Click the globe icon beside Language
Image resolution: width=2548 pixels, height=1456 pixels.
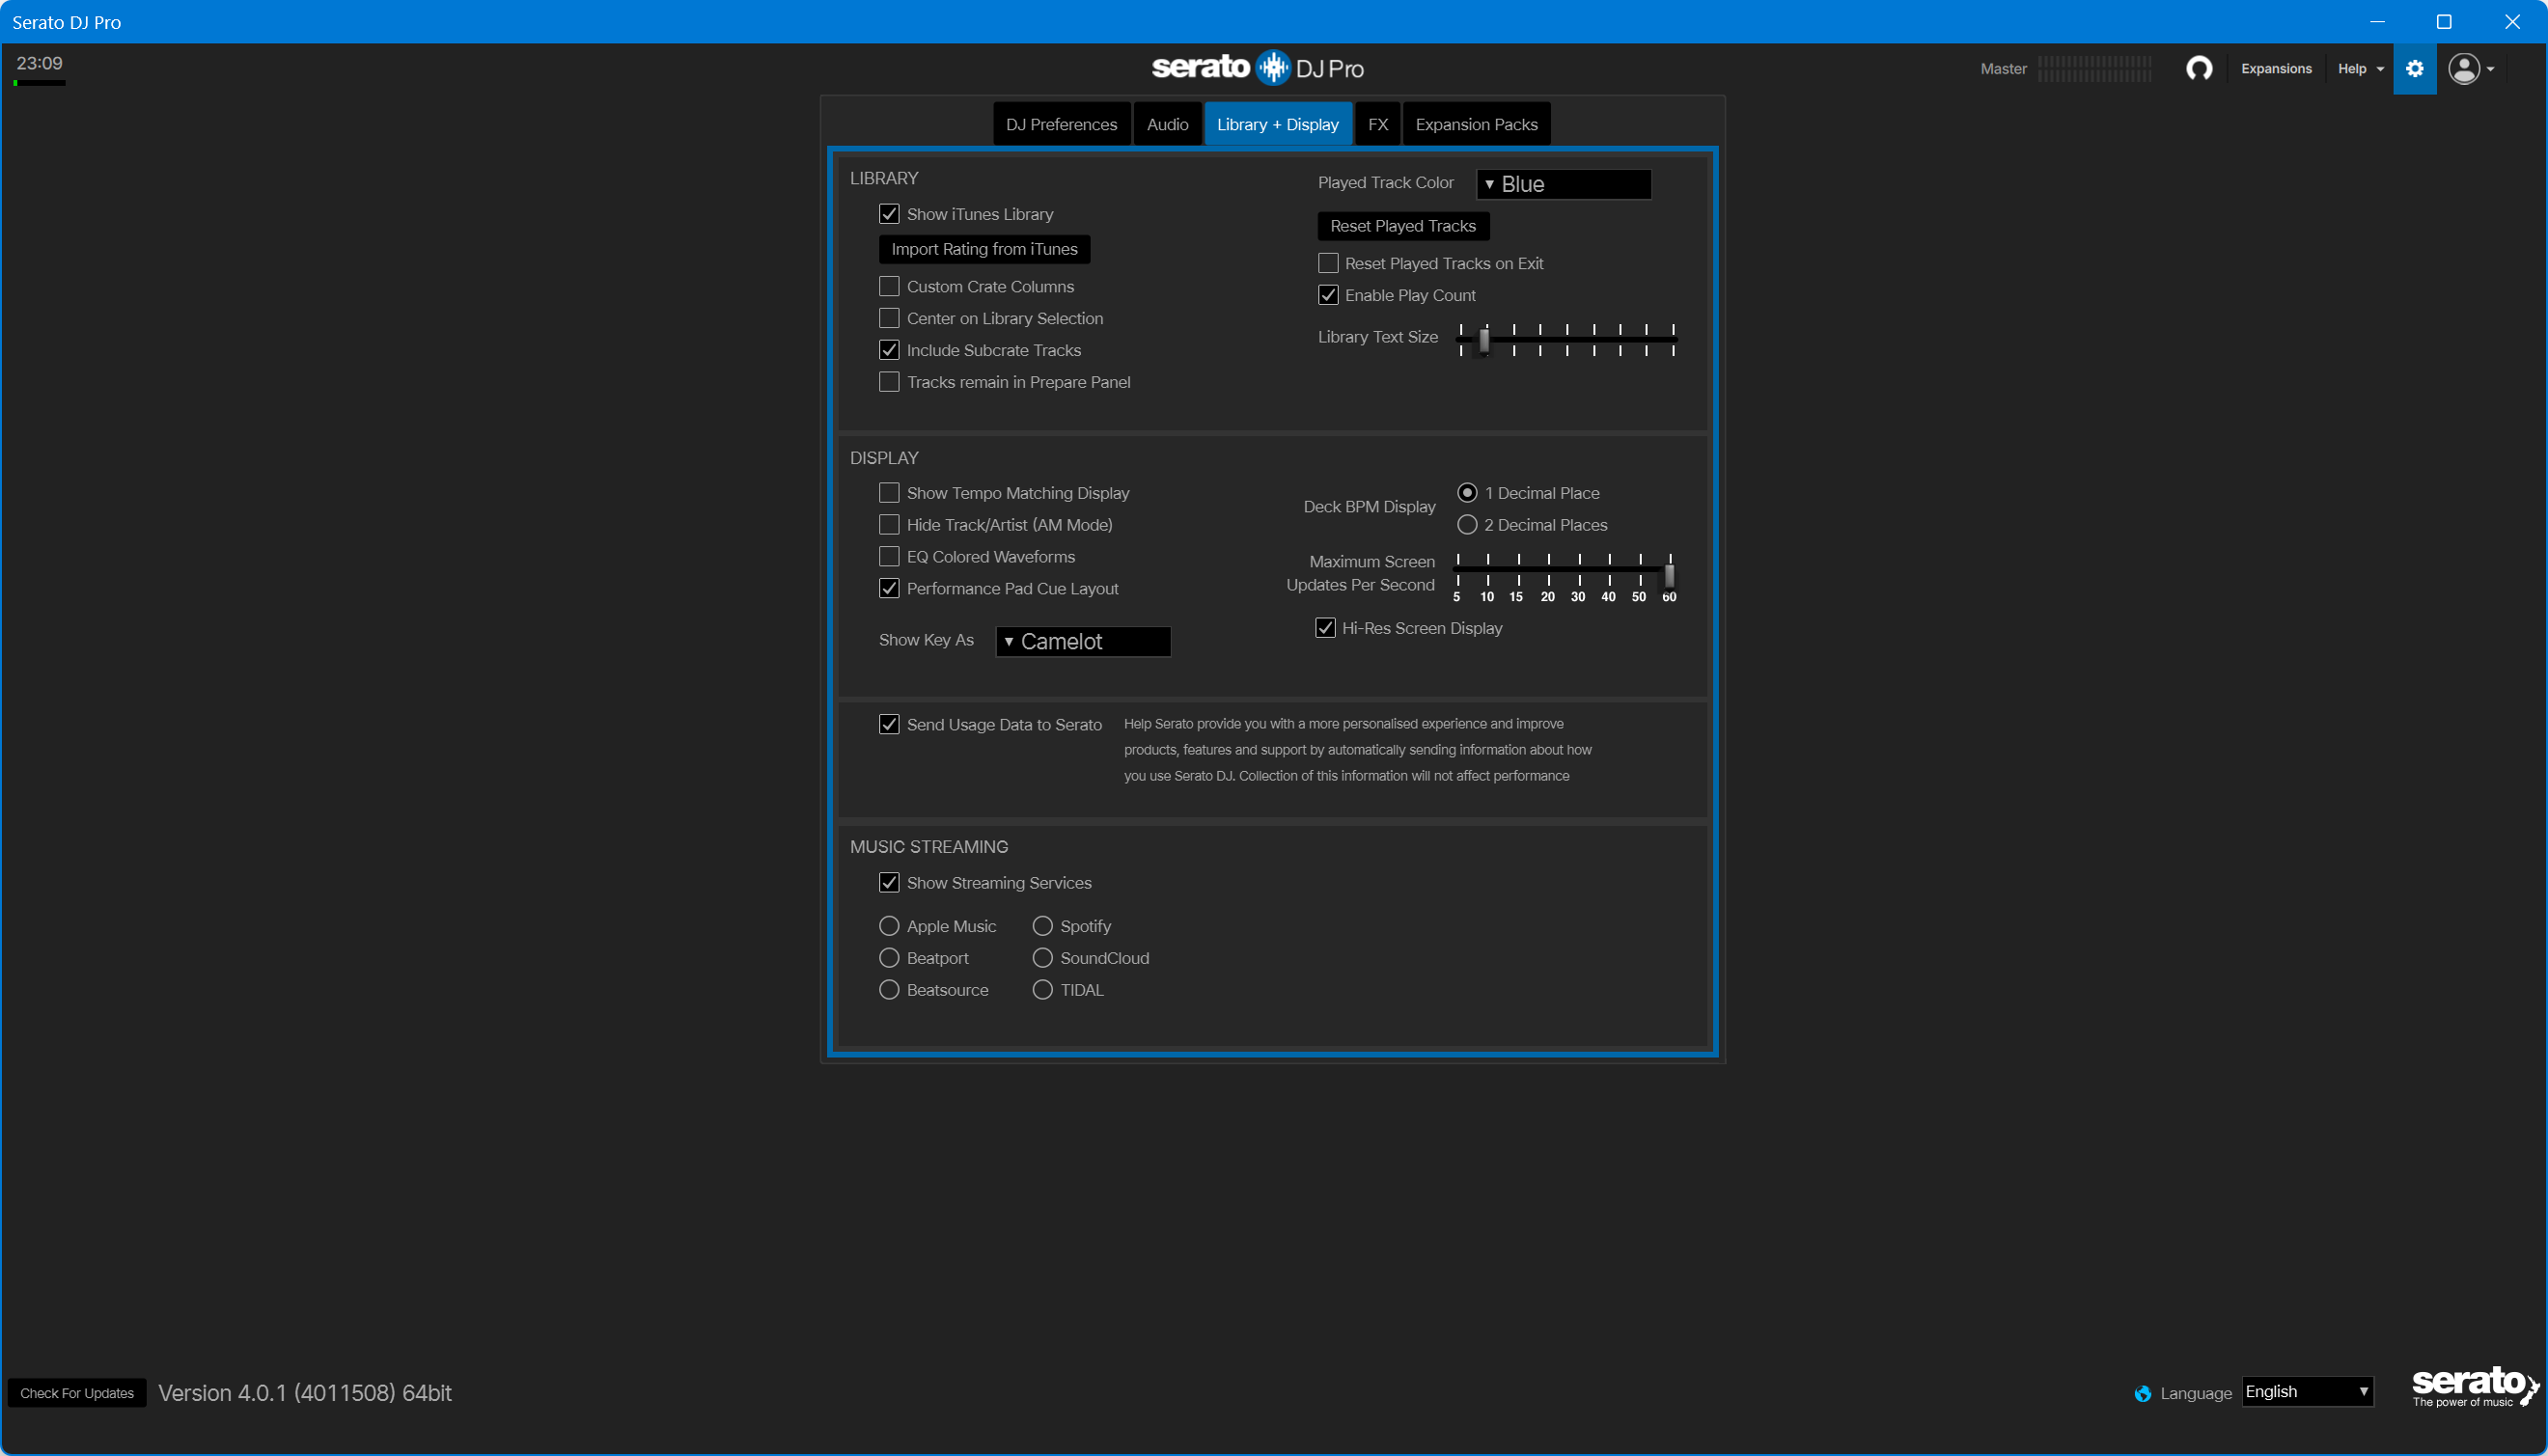(2142, 1393)
